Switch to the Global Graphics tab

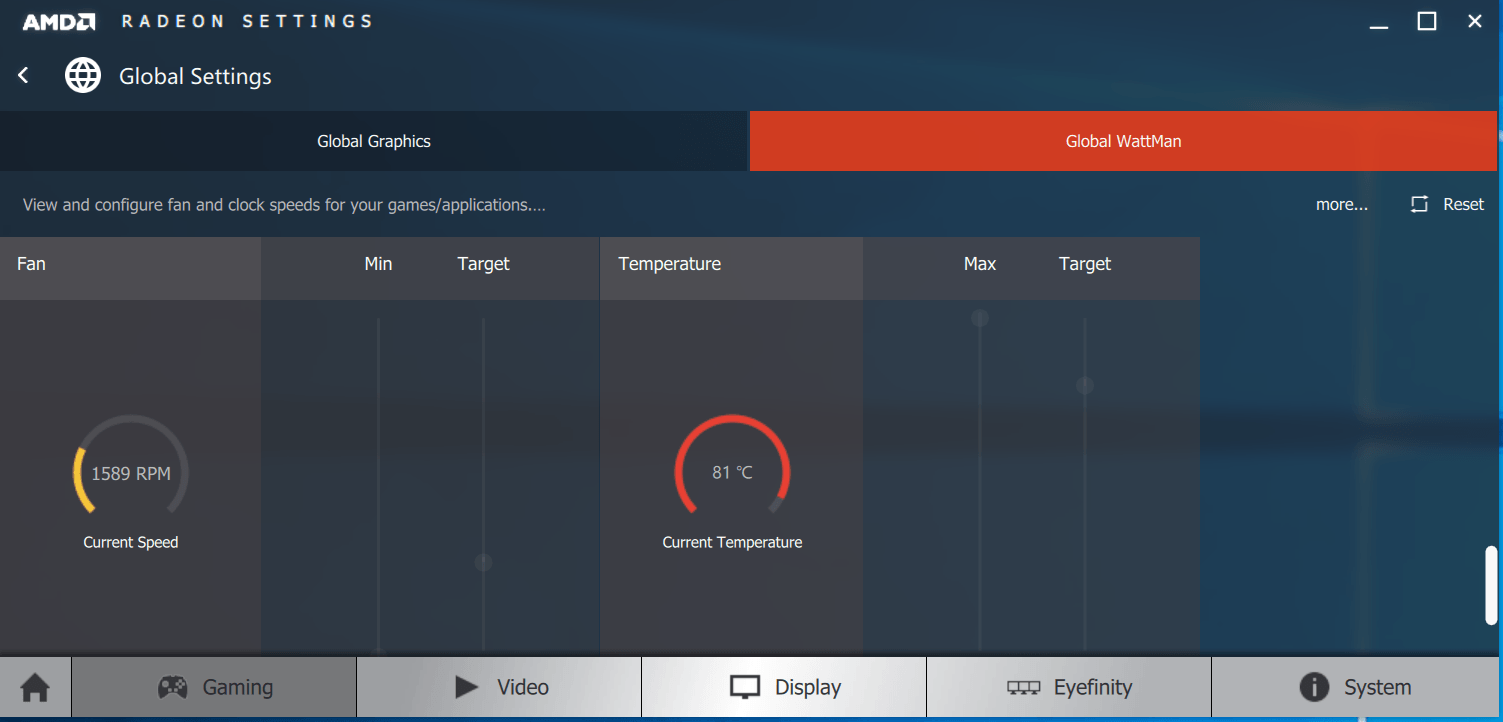click(x=374, y=141)
